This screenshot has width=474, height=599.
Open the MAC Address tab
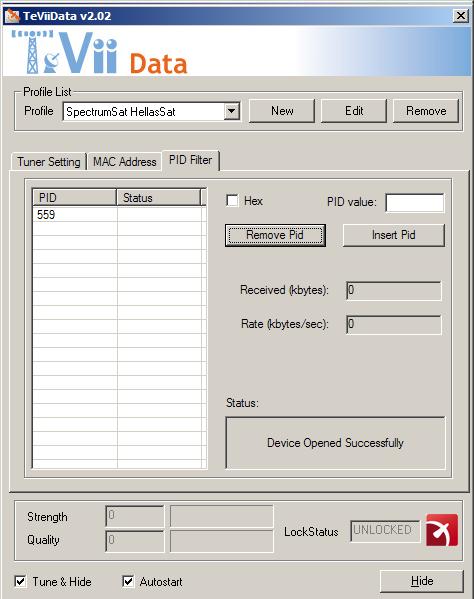pyautogui.click(x=125, y=162)
